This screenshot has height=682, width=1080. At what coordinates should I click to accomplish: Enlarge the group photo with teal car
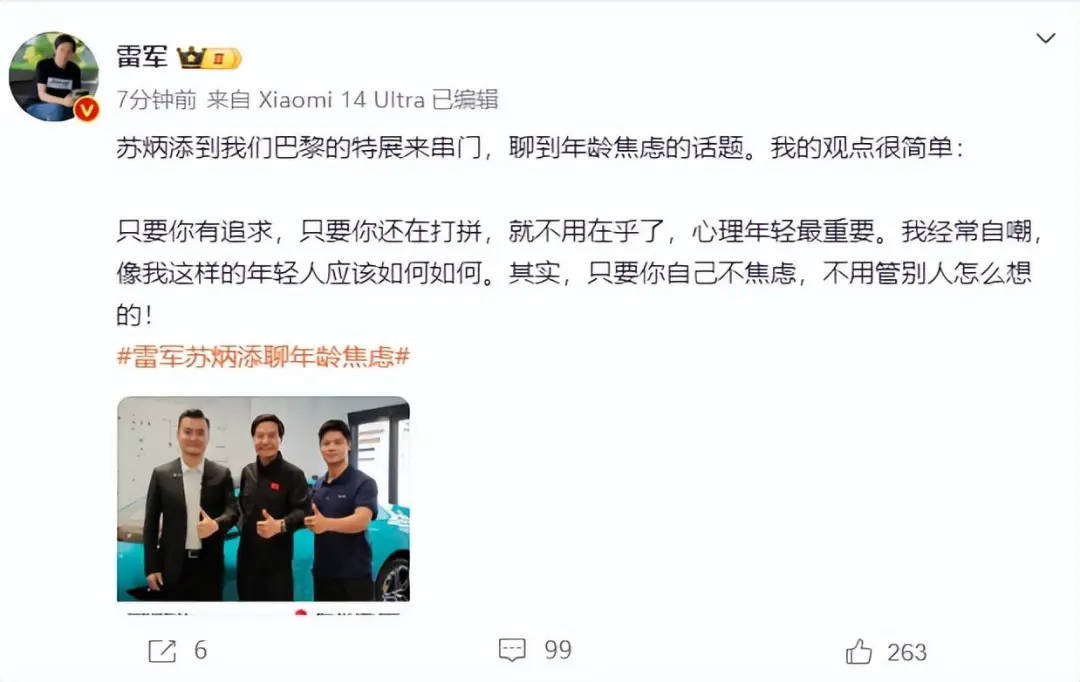(263, 499)
